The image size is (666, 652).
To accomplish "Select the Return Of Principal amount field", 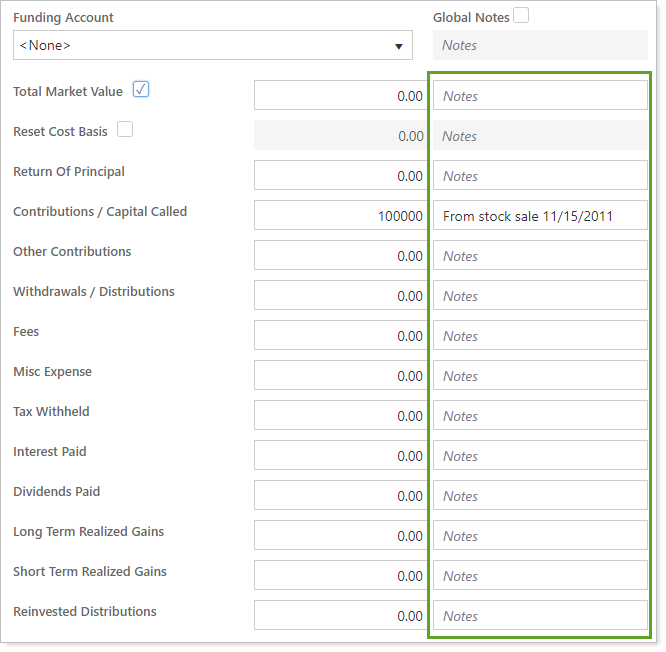I will pos(340,176).
